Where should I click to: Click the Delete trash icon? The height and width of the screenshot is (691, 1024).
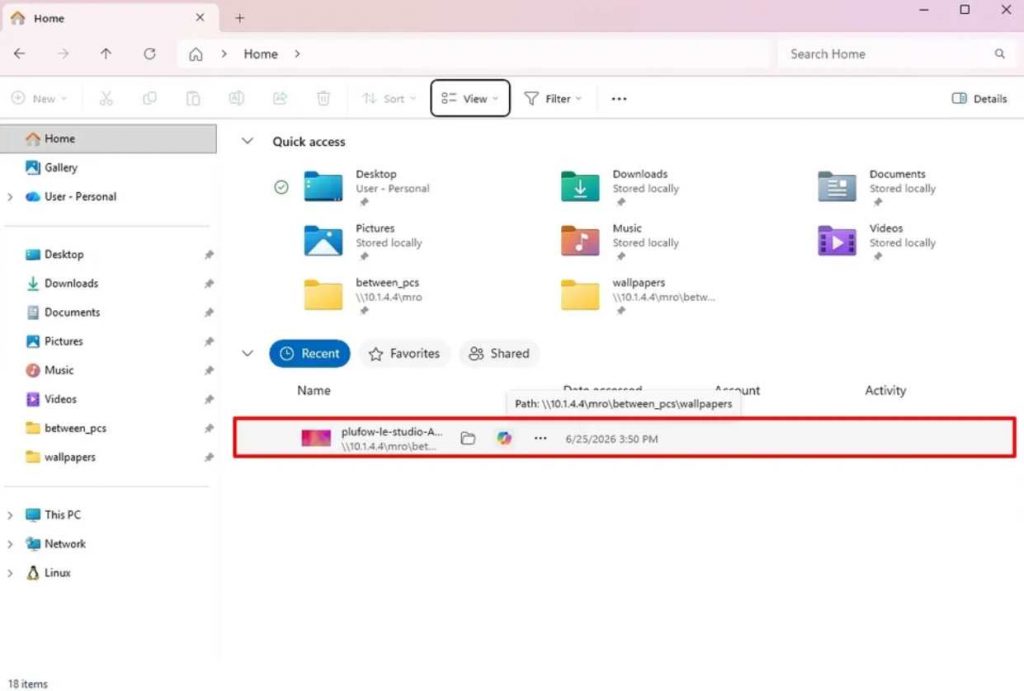(323, 99)
